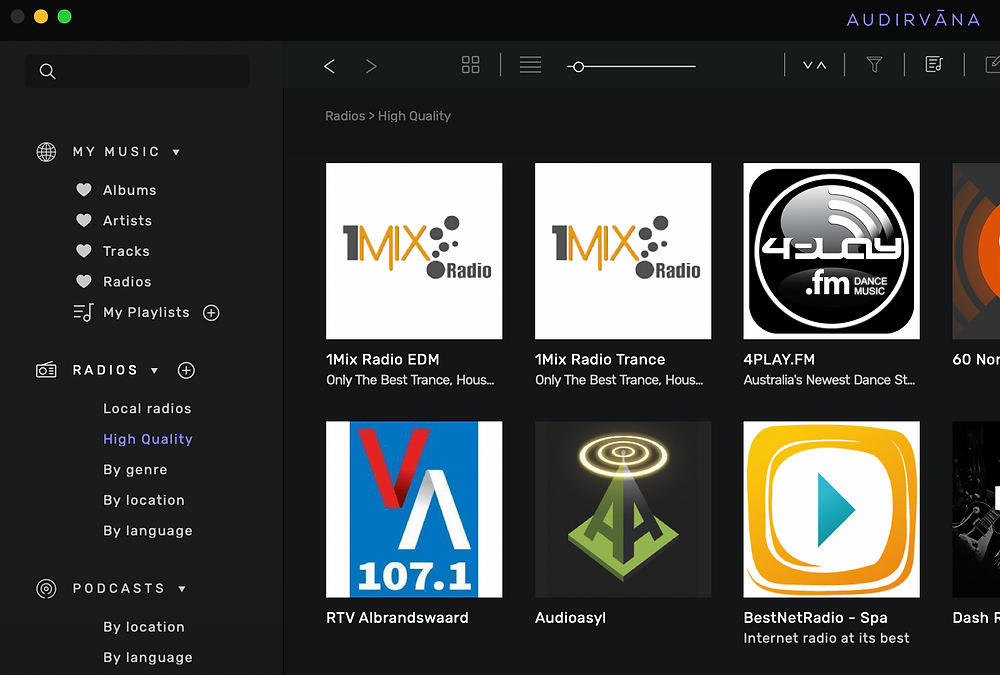Browse podcasts By language
1000x675 pixels.
[148, 658]
